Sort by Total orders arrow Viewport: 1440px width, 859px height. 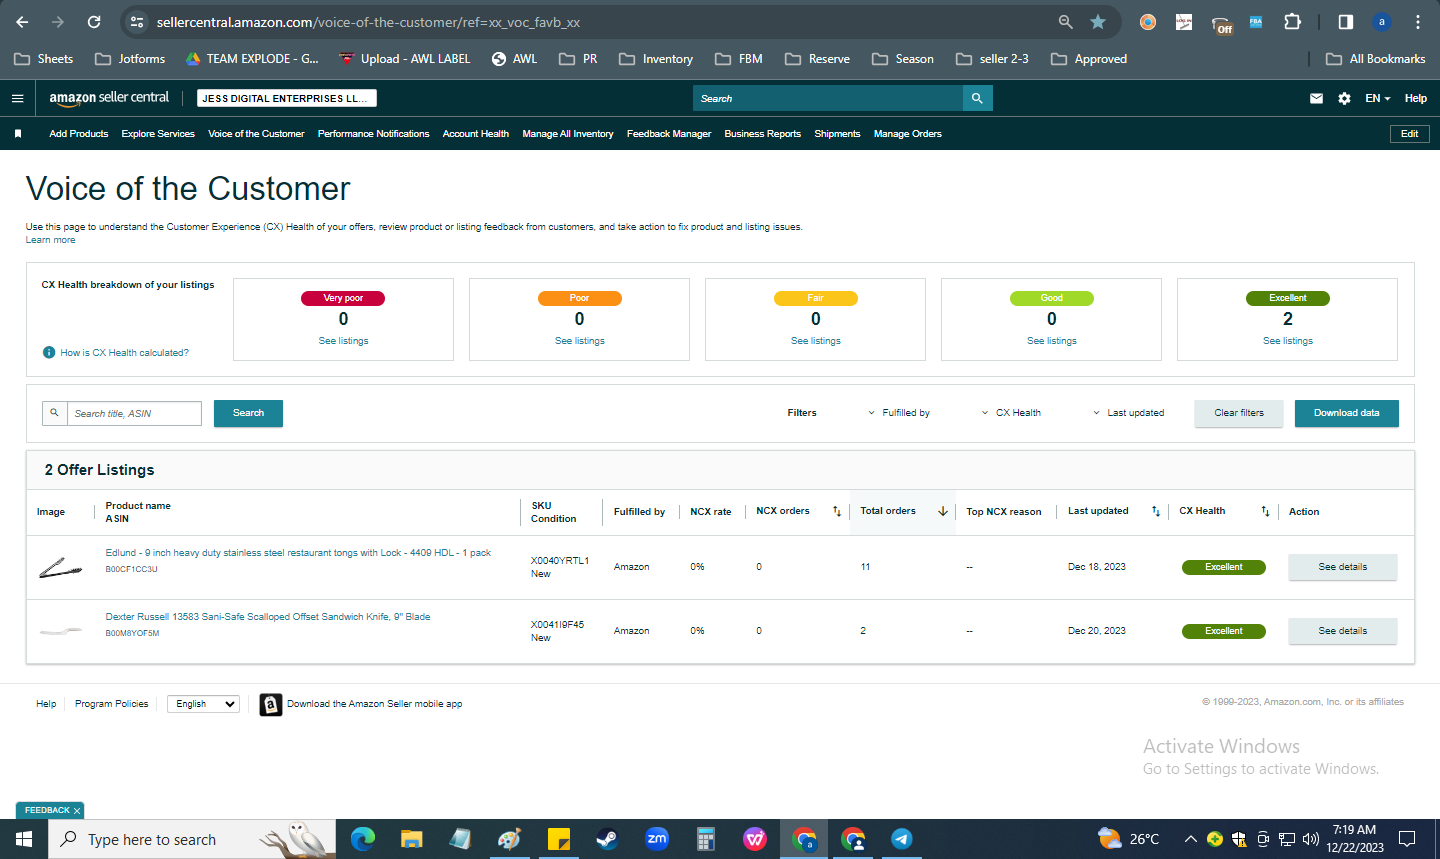click(942, 511)
